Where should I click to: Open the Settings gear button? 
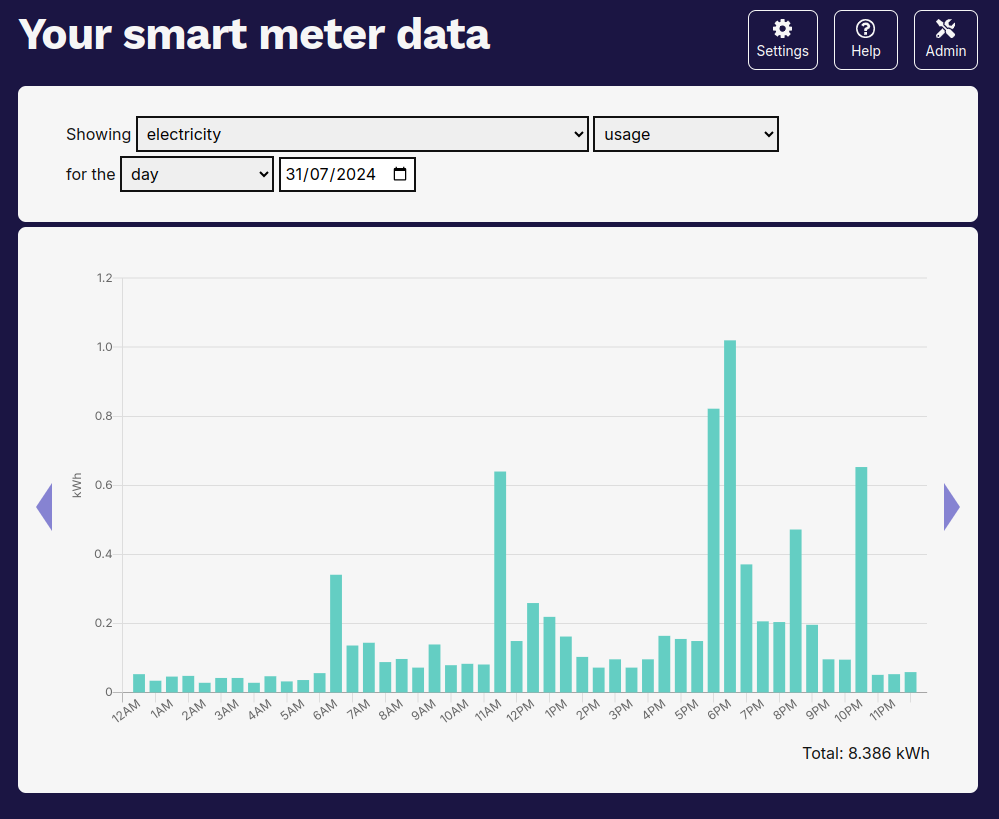tap(782, 40)
